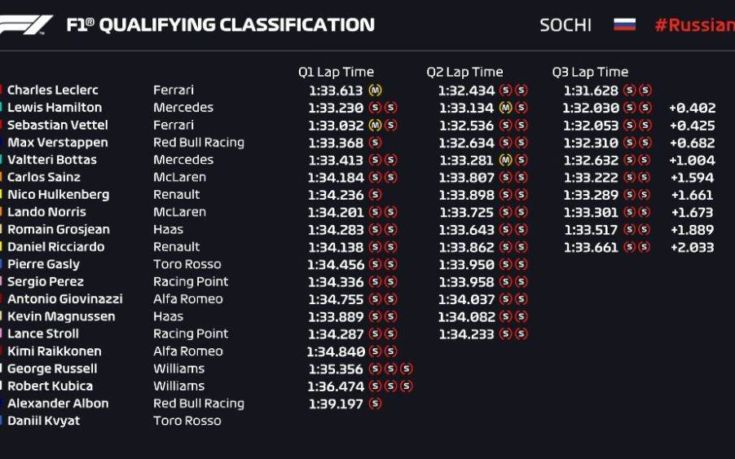Click Hamilton's yellow medium tyre icon in Q2
This screenshot has height=459, width=735.
coord(505,108)
